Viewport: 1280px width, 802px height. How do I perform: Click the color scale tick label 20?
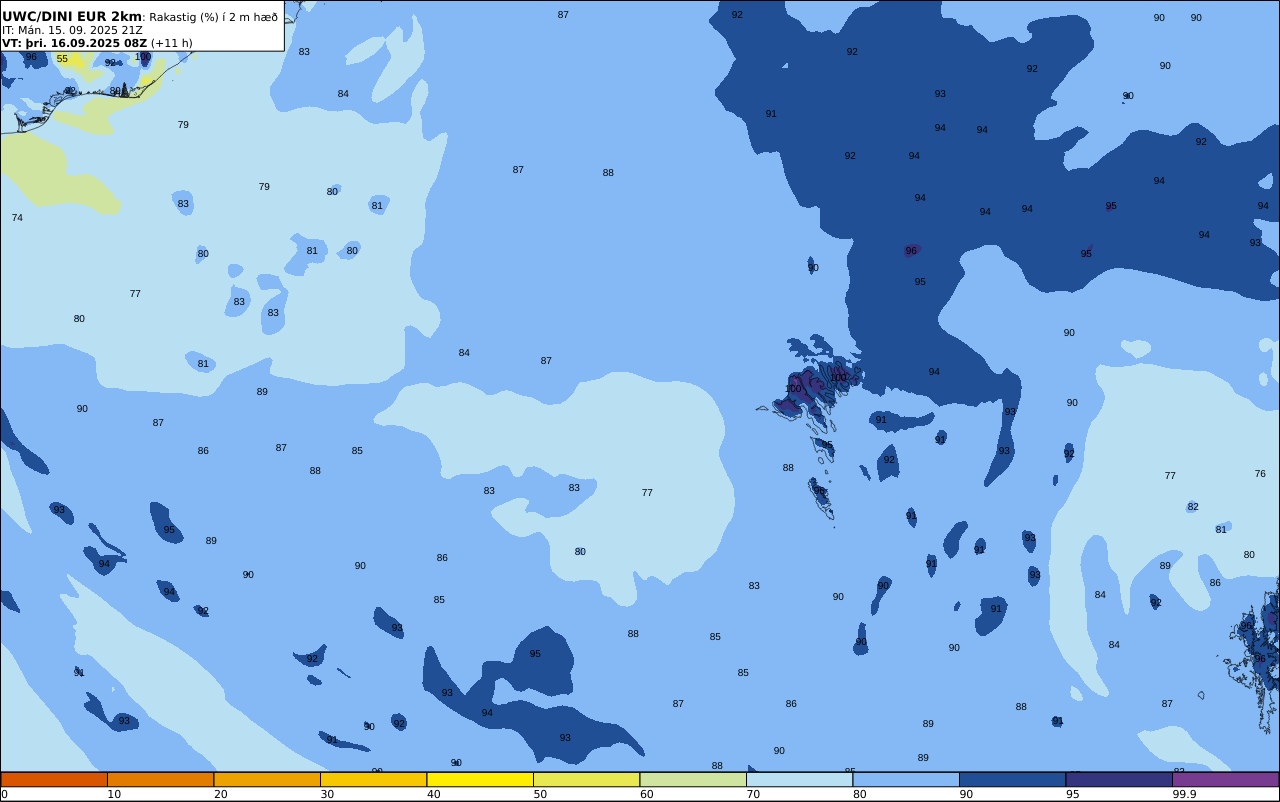[x=220, y=794]
